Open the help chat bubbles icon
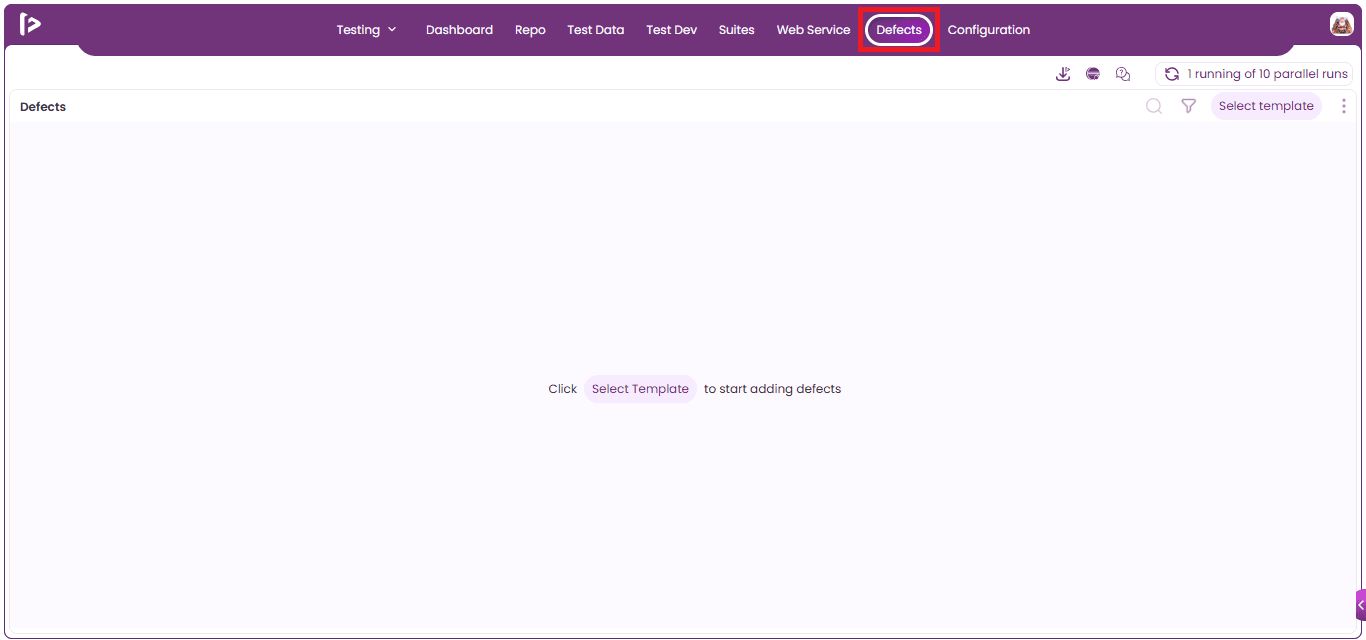1366x640 pixels. click(x=1123, y=74)
